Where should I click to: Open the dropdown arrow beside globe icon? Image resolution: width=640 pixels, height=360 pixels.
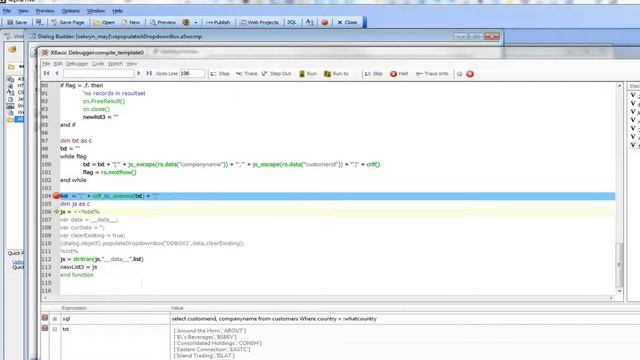[x=196, y=22]
